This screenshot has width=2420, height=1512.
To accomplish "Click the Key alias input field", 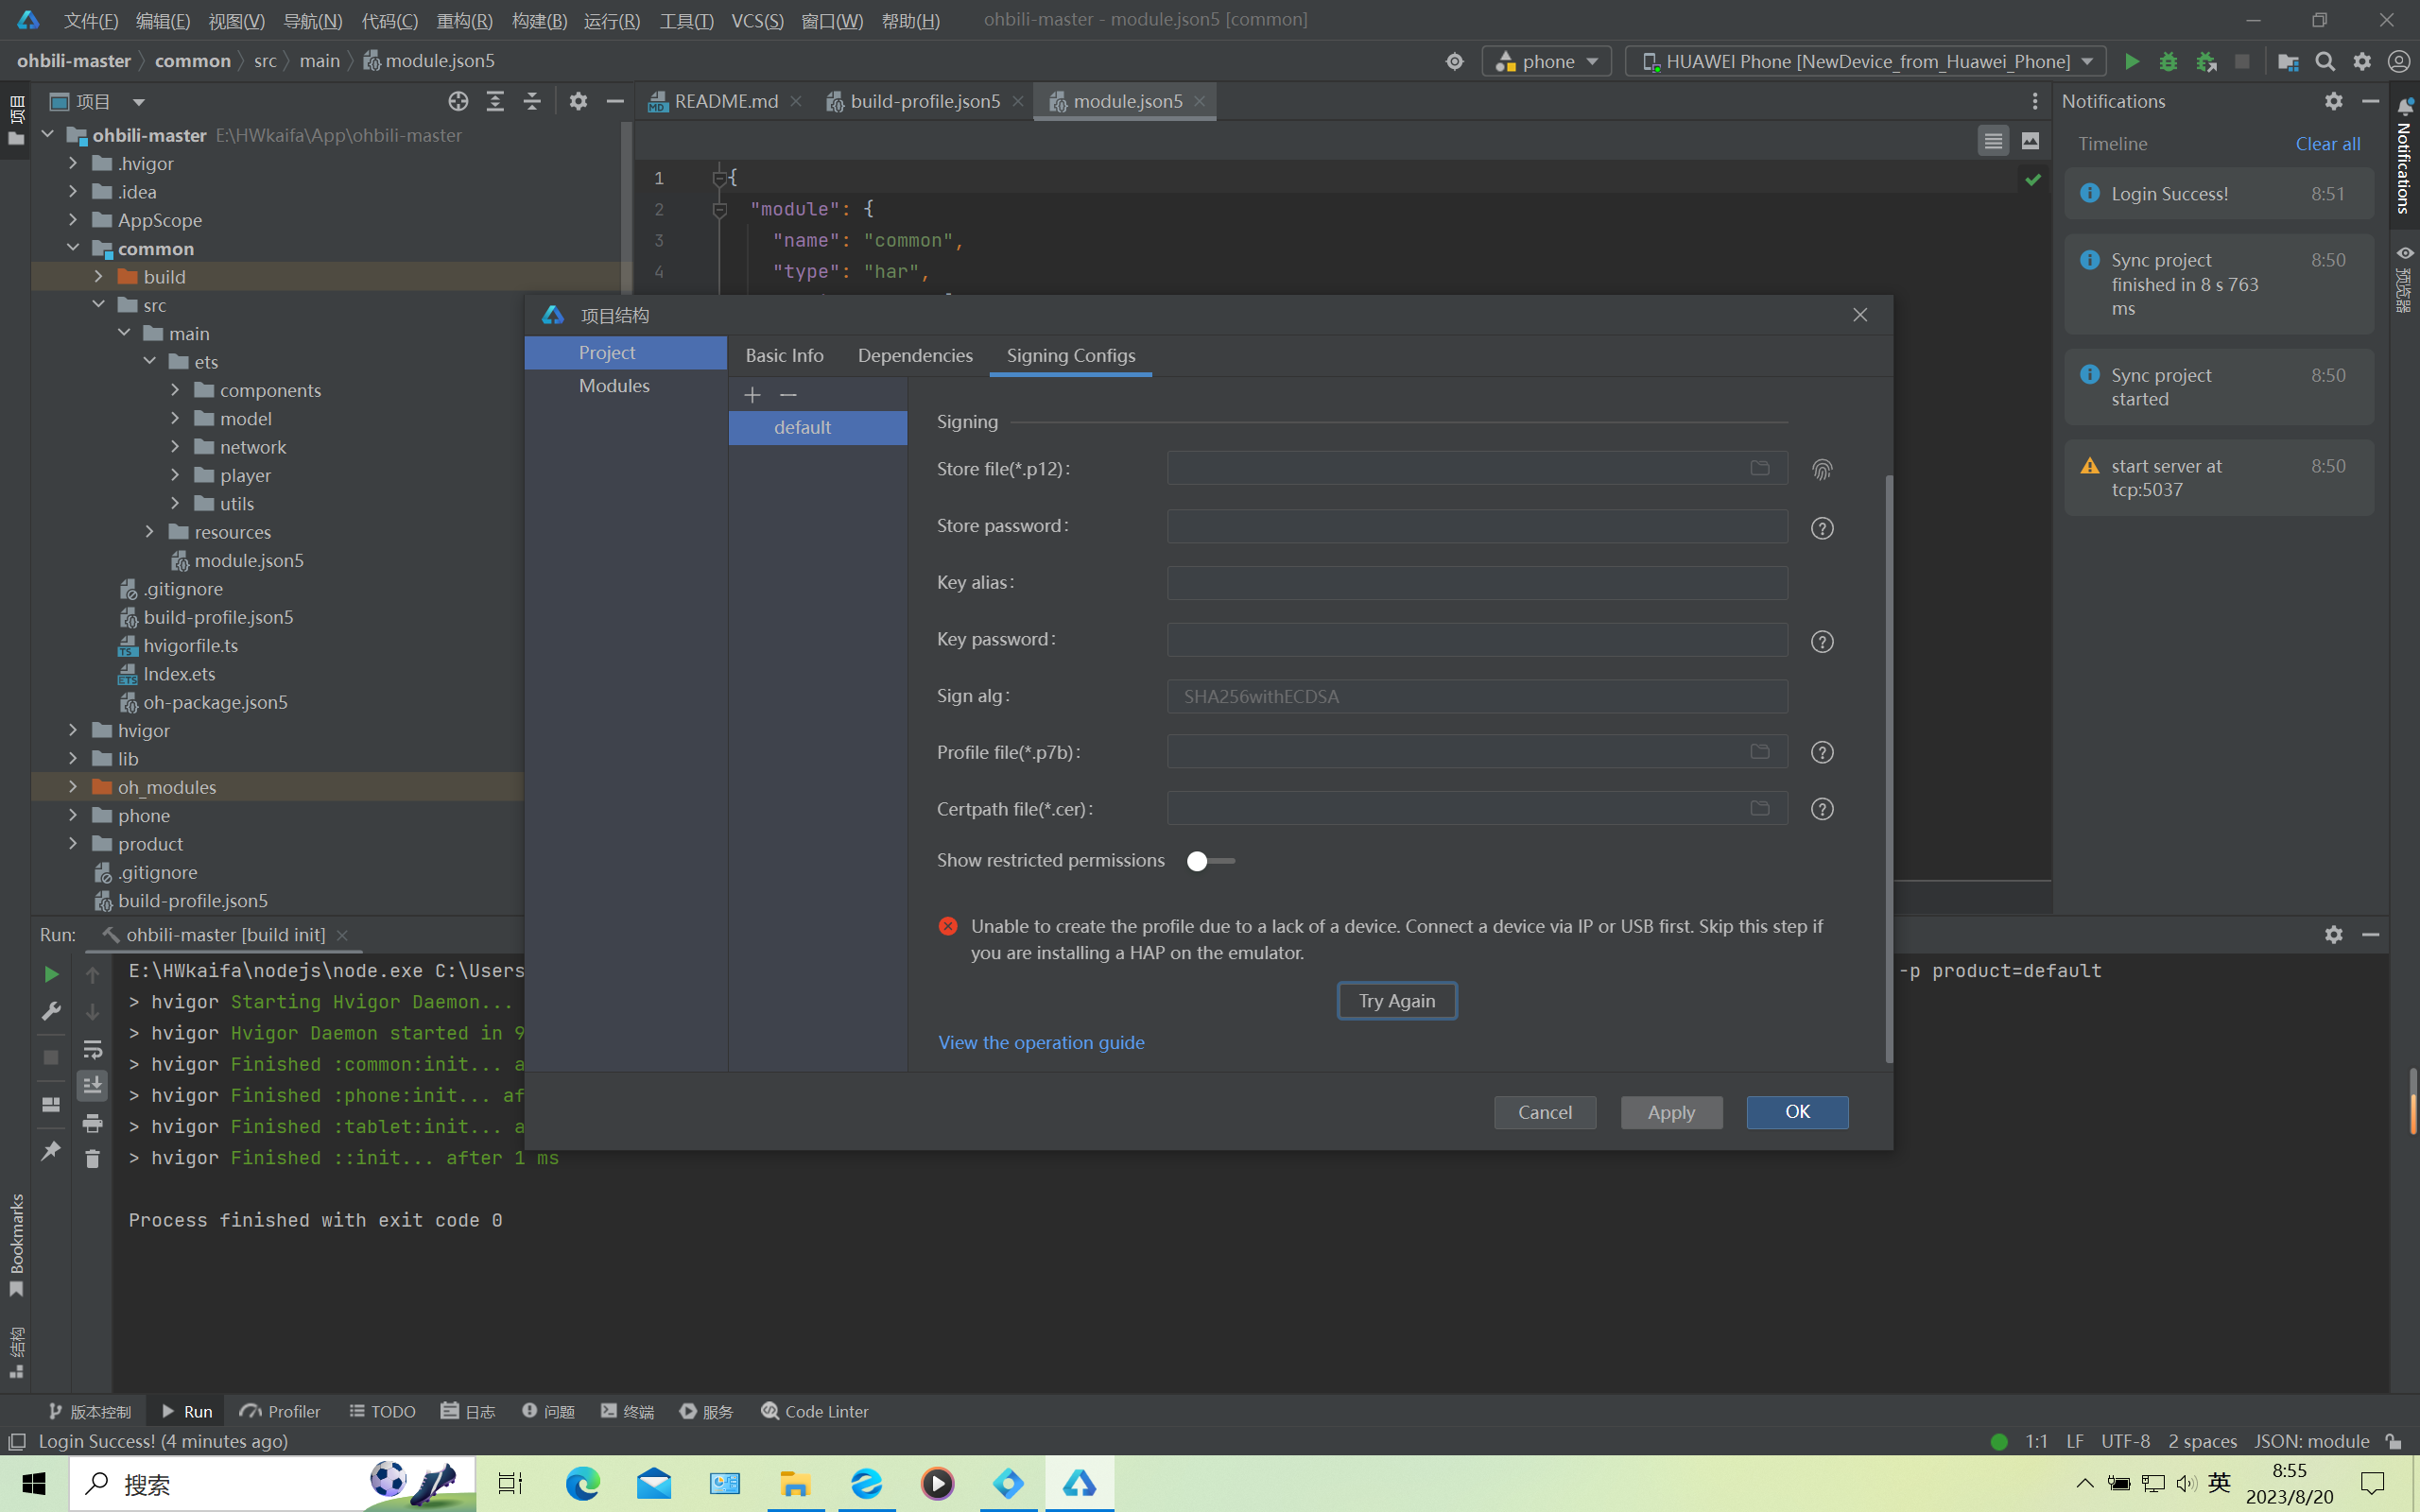I will click(x=1477, y=582).
